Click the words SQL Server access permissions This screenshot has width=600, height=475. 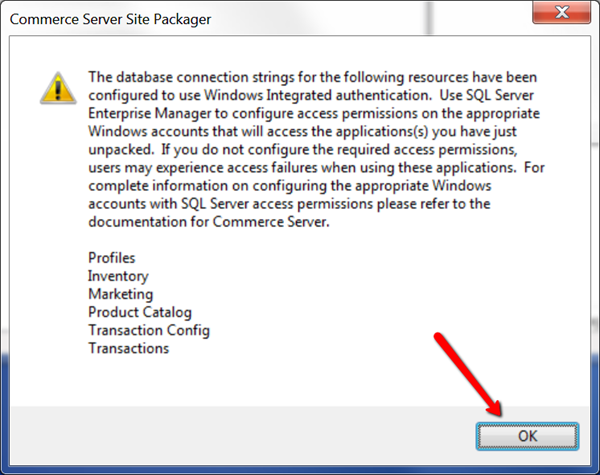pyautogui.click(x=277, y=204)
